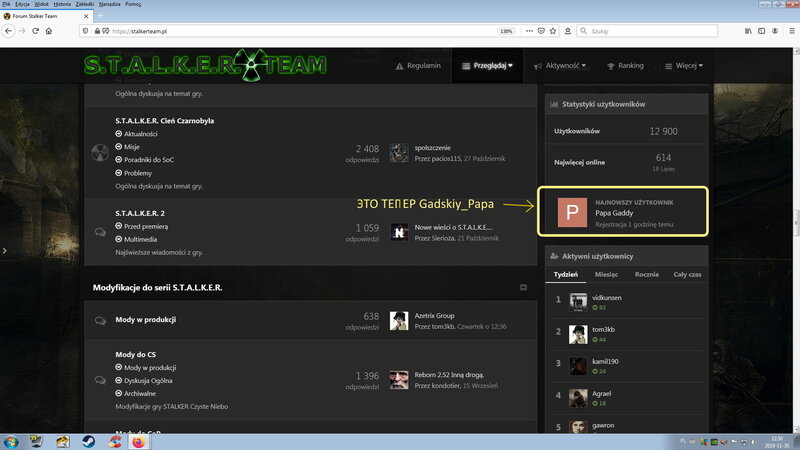Click the radiation icon beside Cień Czarnobyla
800x450 pixels.
(100, 152)
